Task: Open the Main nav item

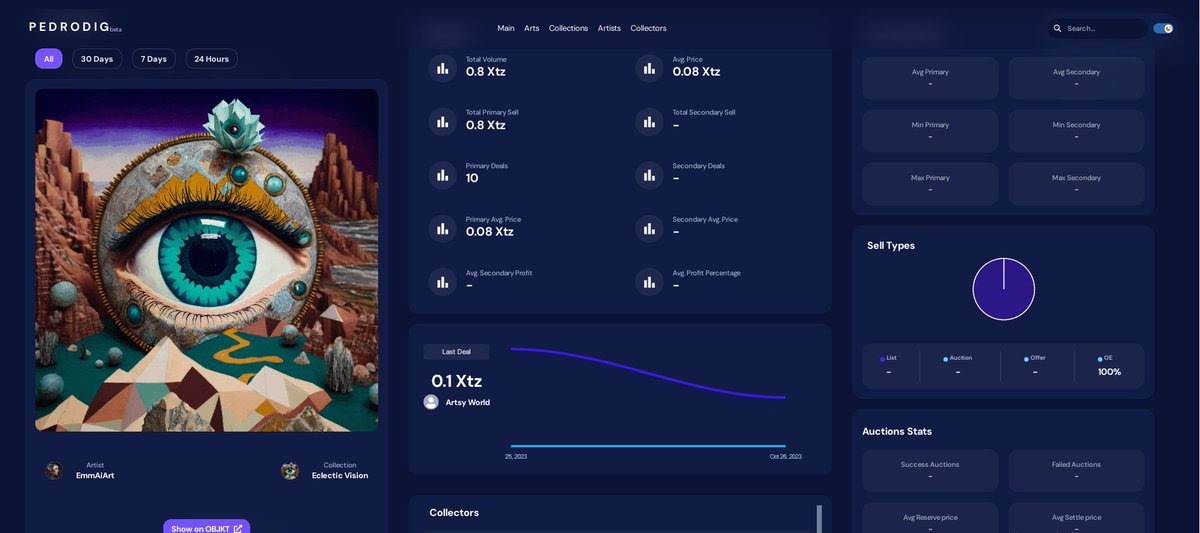Action: pos(506,28)
